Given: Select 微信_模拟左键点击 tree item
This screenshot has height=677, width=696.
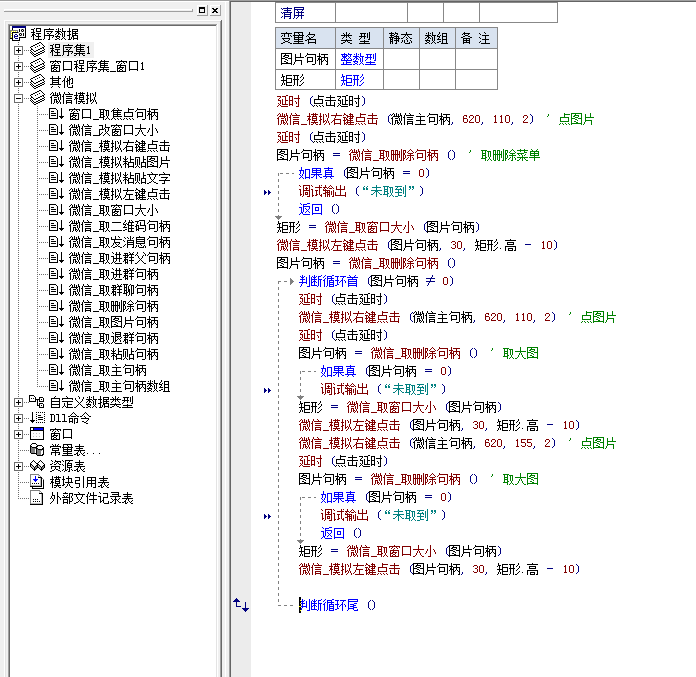Looking at the screenshot, I should click(119, 194).
